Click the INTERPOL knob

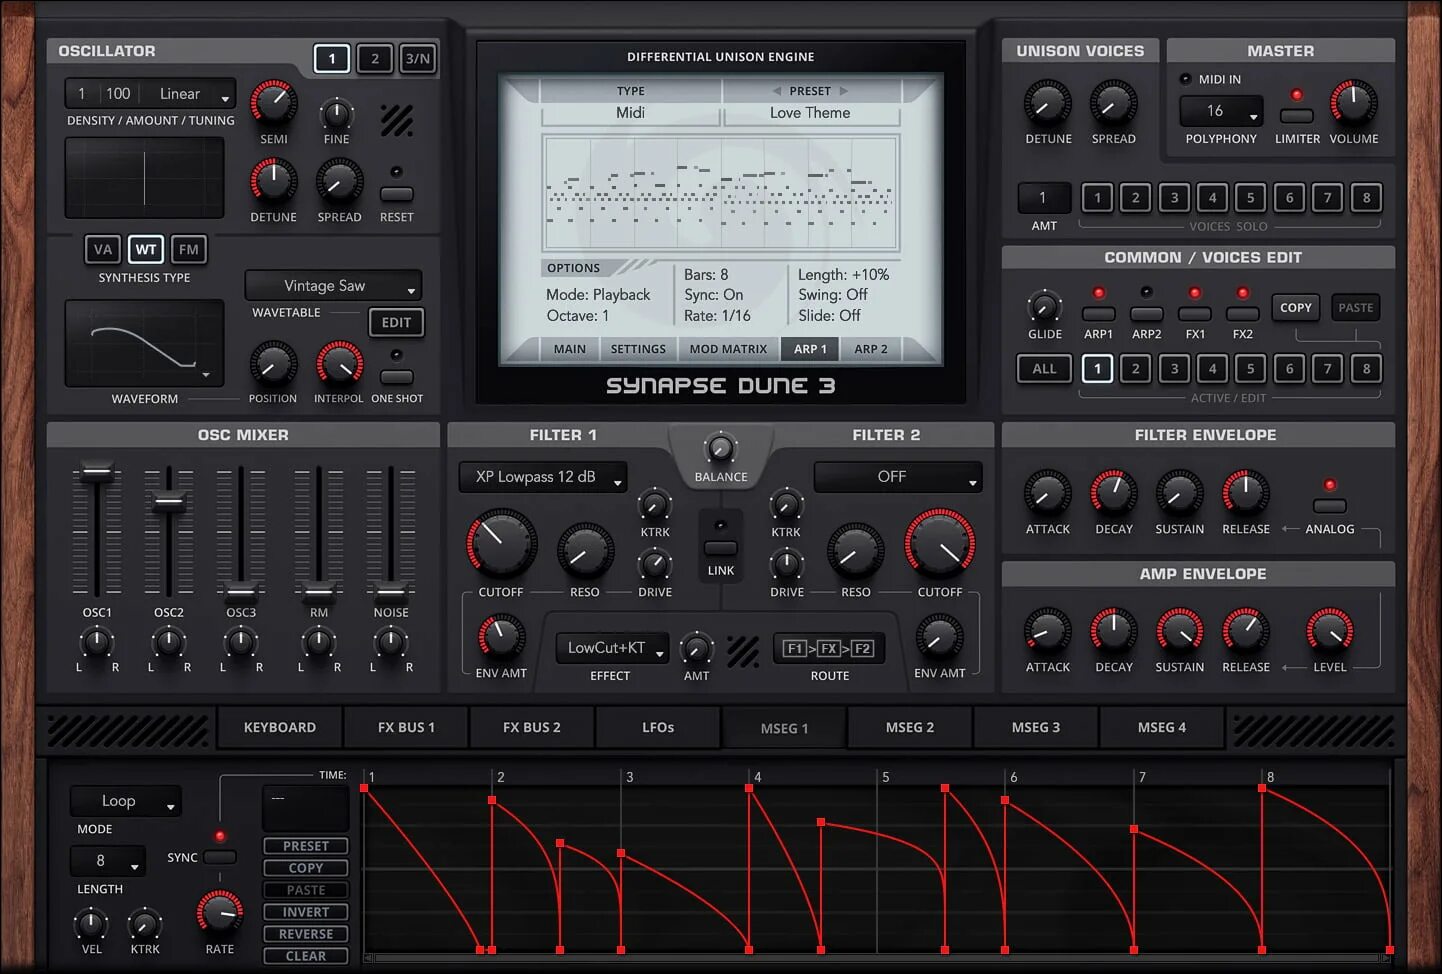(339, 364)
